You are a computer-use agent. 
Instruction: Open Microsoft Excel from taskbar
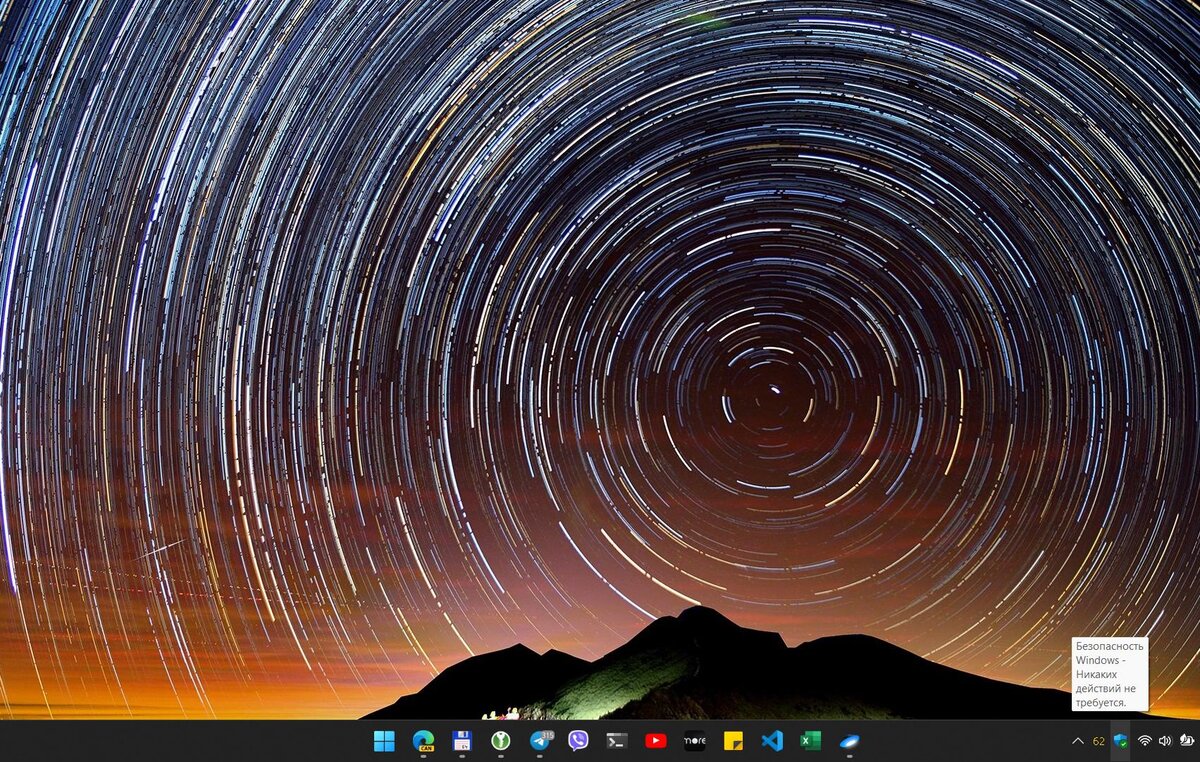[x=810, y=741]
